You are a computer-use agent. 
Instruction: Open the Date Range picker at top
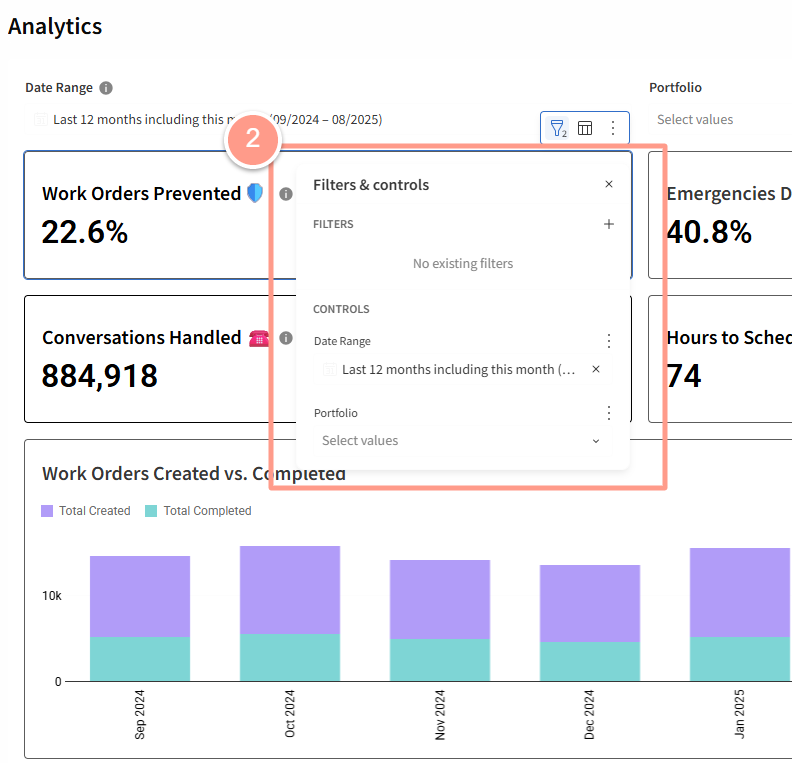point(280,120)
